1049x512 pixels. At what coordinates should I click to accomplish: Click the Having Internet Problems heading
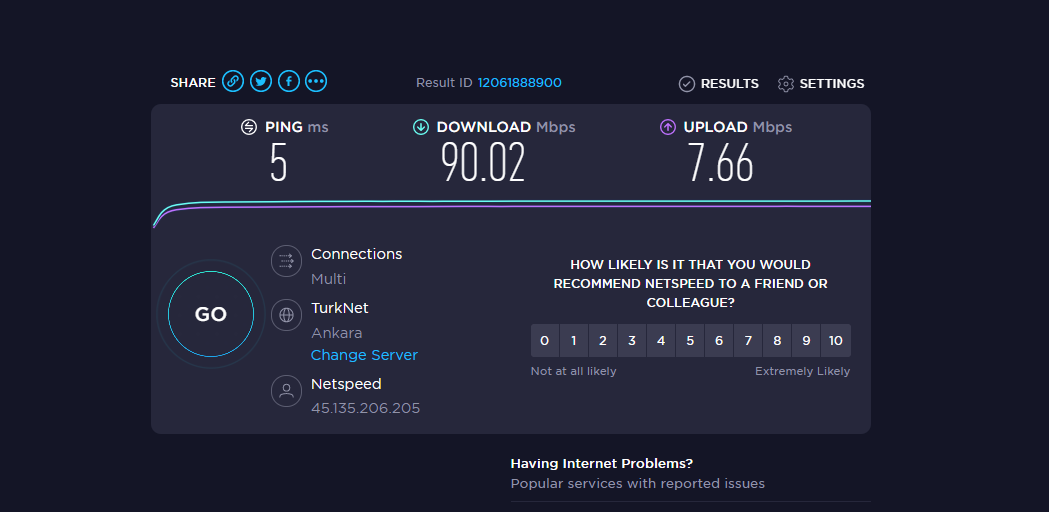tap(601, 463)
